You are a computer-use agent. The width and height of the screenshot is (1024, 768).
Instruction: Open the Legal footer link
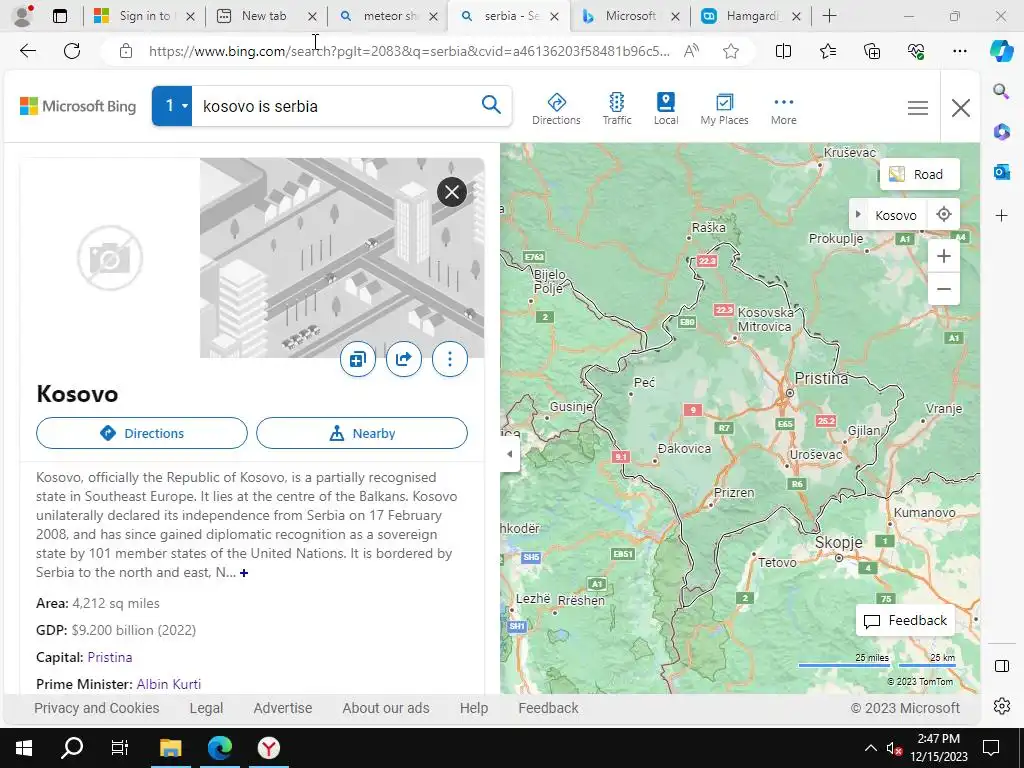coord(206,708)
